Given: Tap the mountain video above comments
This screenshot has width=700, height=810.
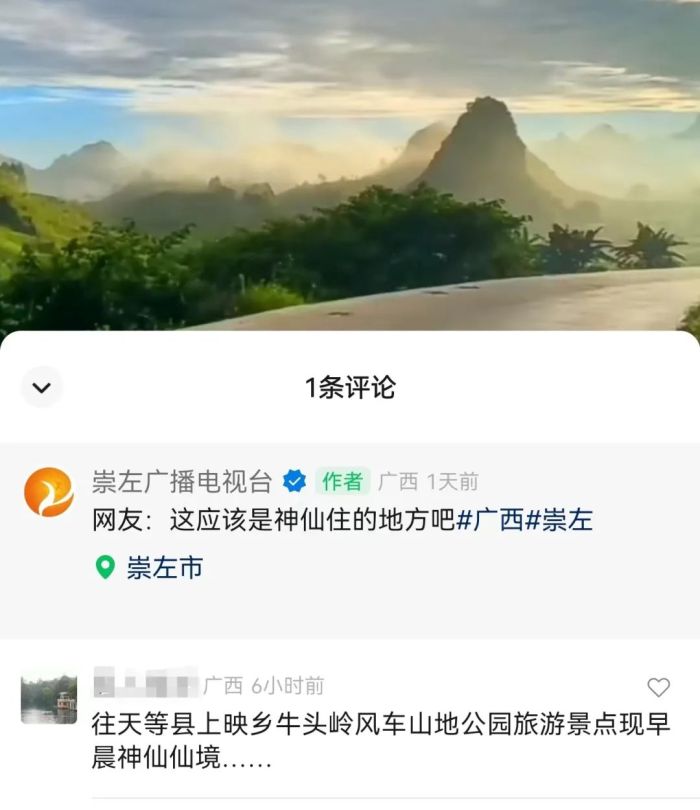Looking at the screenshot, I should coord(350,165).
